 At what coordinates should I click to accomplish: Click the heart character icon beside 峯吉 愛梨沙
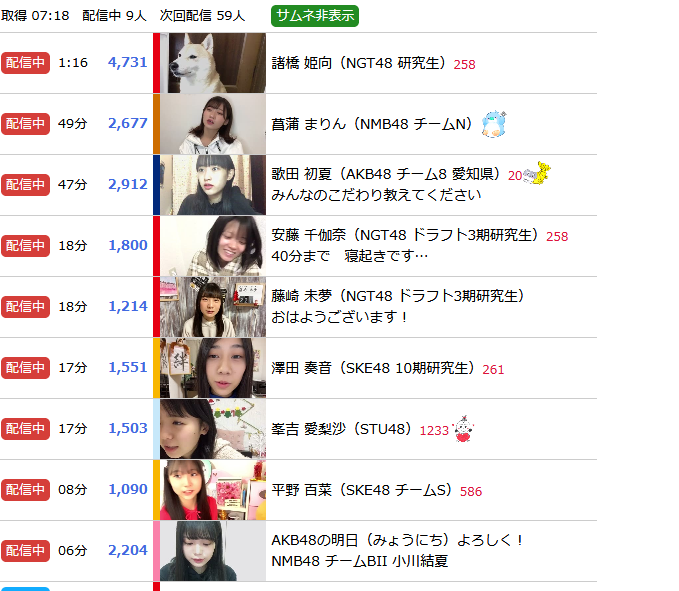point(463,429)
